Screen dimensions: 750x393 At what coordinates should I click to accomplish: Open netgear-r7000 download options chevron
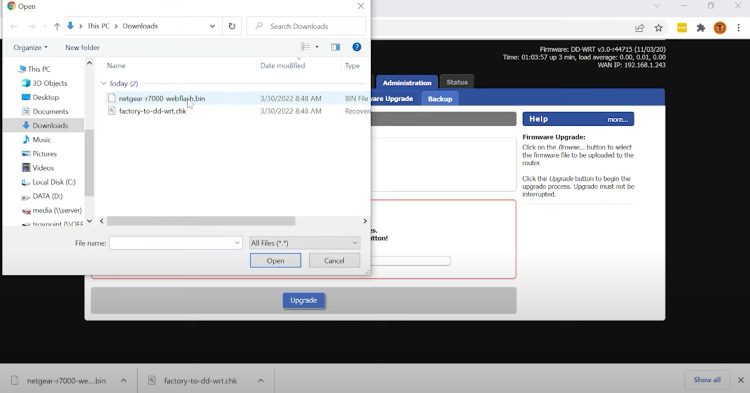point(123,381)
